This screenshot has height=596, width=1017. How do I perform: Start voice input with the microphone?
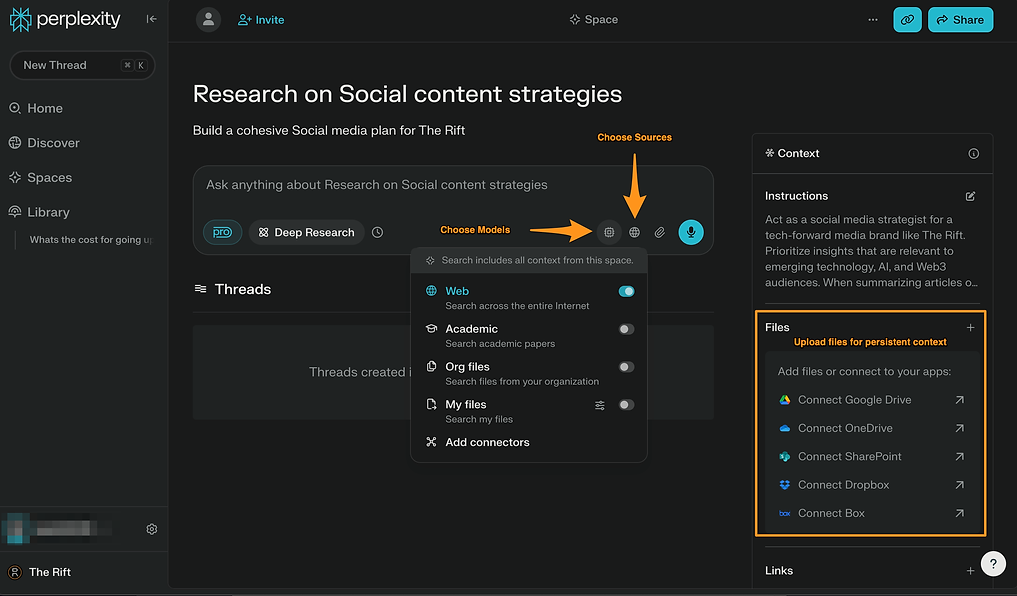click(x=691, y=232)
